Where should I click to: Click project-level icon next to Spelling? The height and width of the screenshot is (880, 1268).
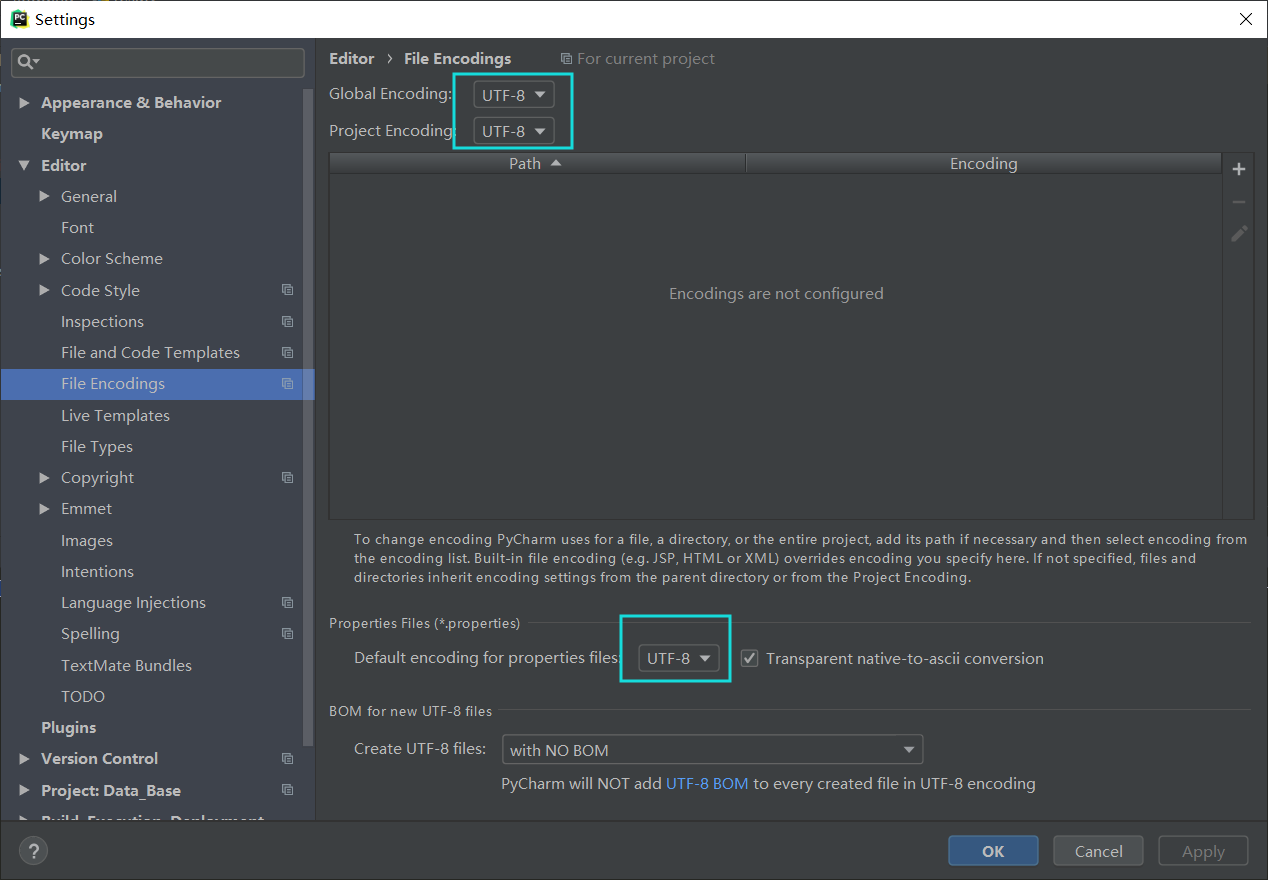[288, 633]
